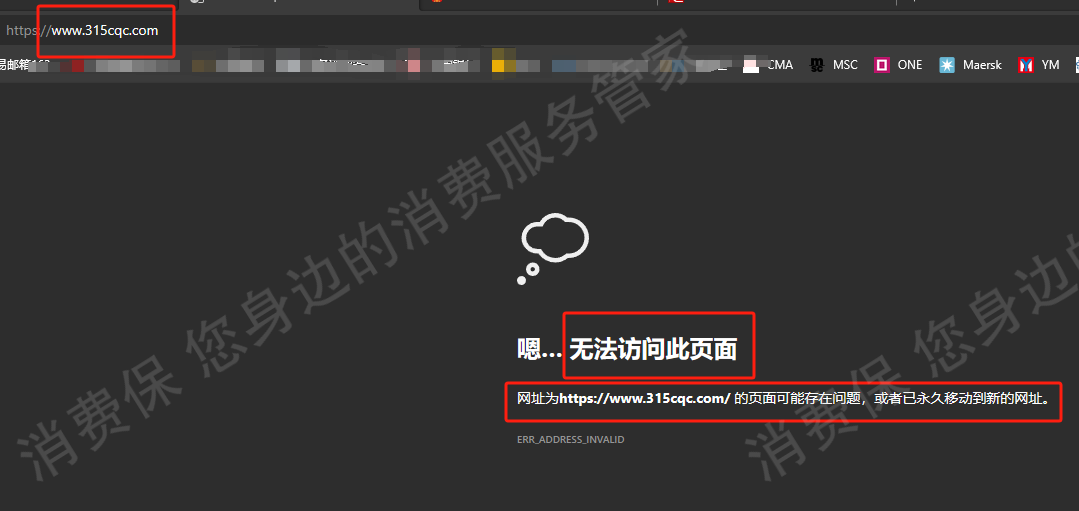Click the MSC bookmark favicon
Screen dimensions: 1079x511
tap(817, 65)
